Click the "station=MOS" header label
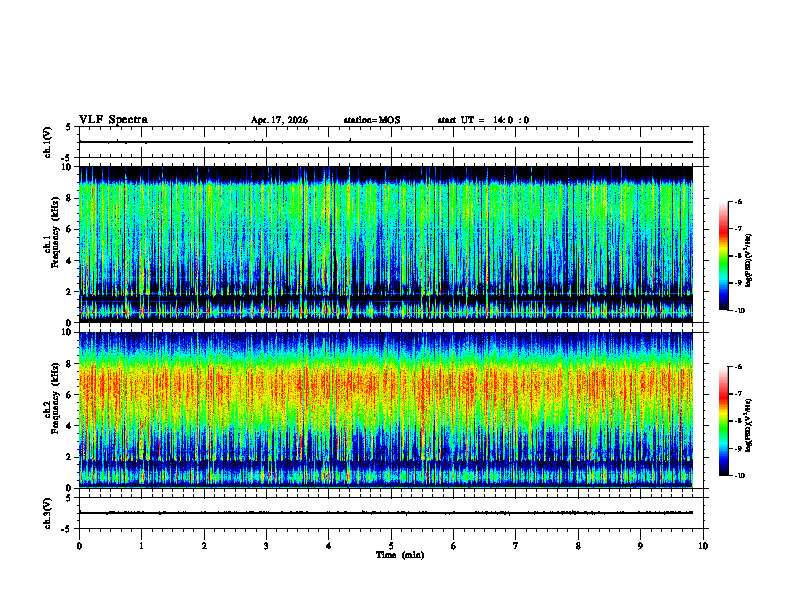792x612 pixels. [372, 120]
